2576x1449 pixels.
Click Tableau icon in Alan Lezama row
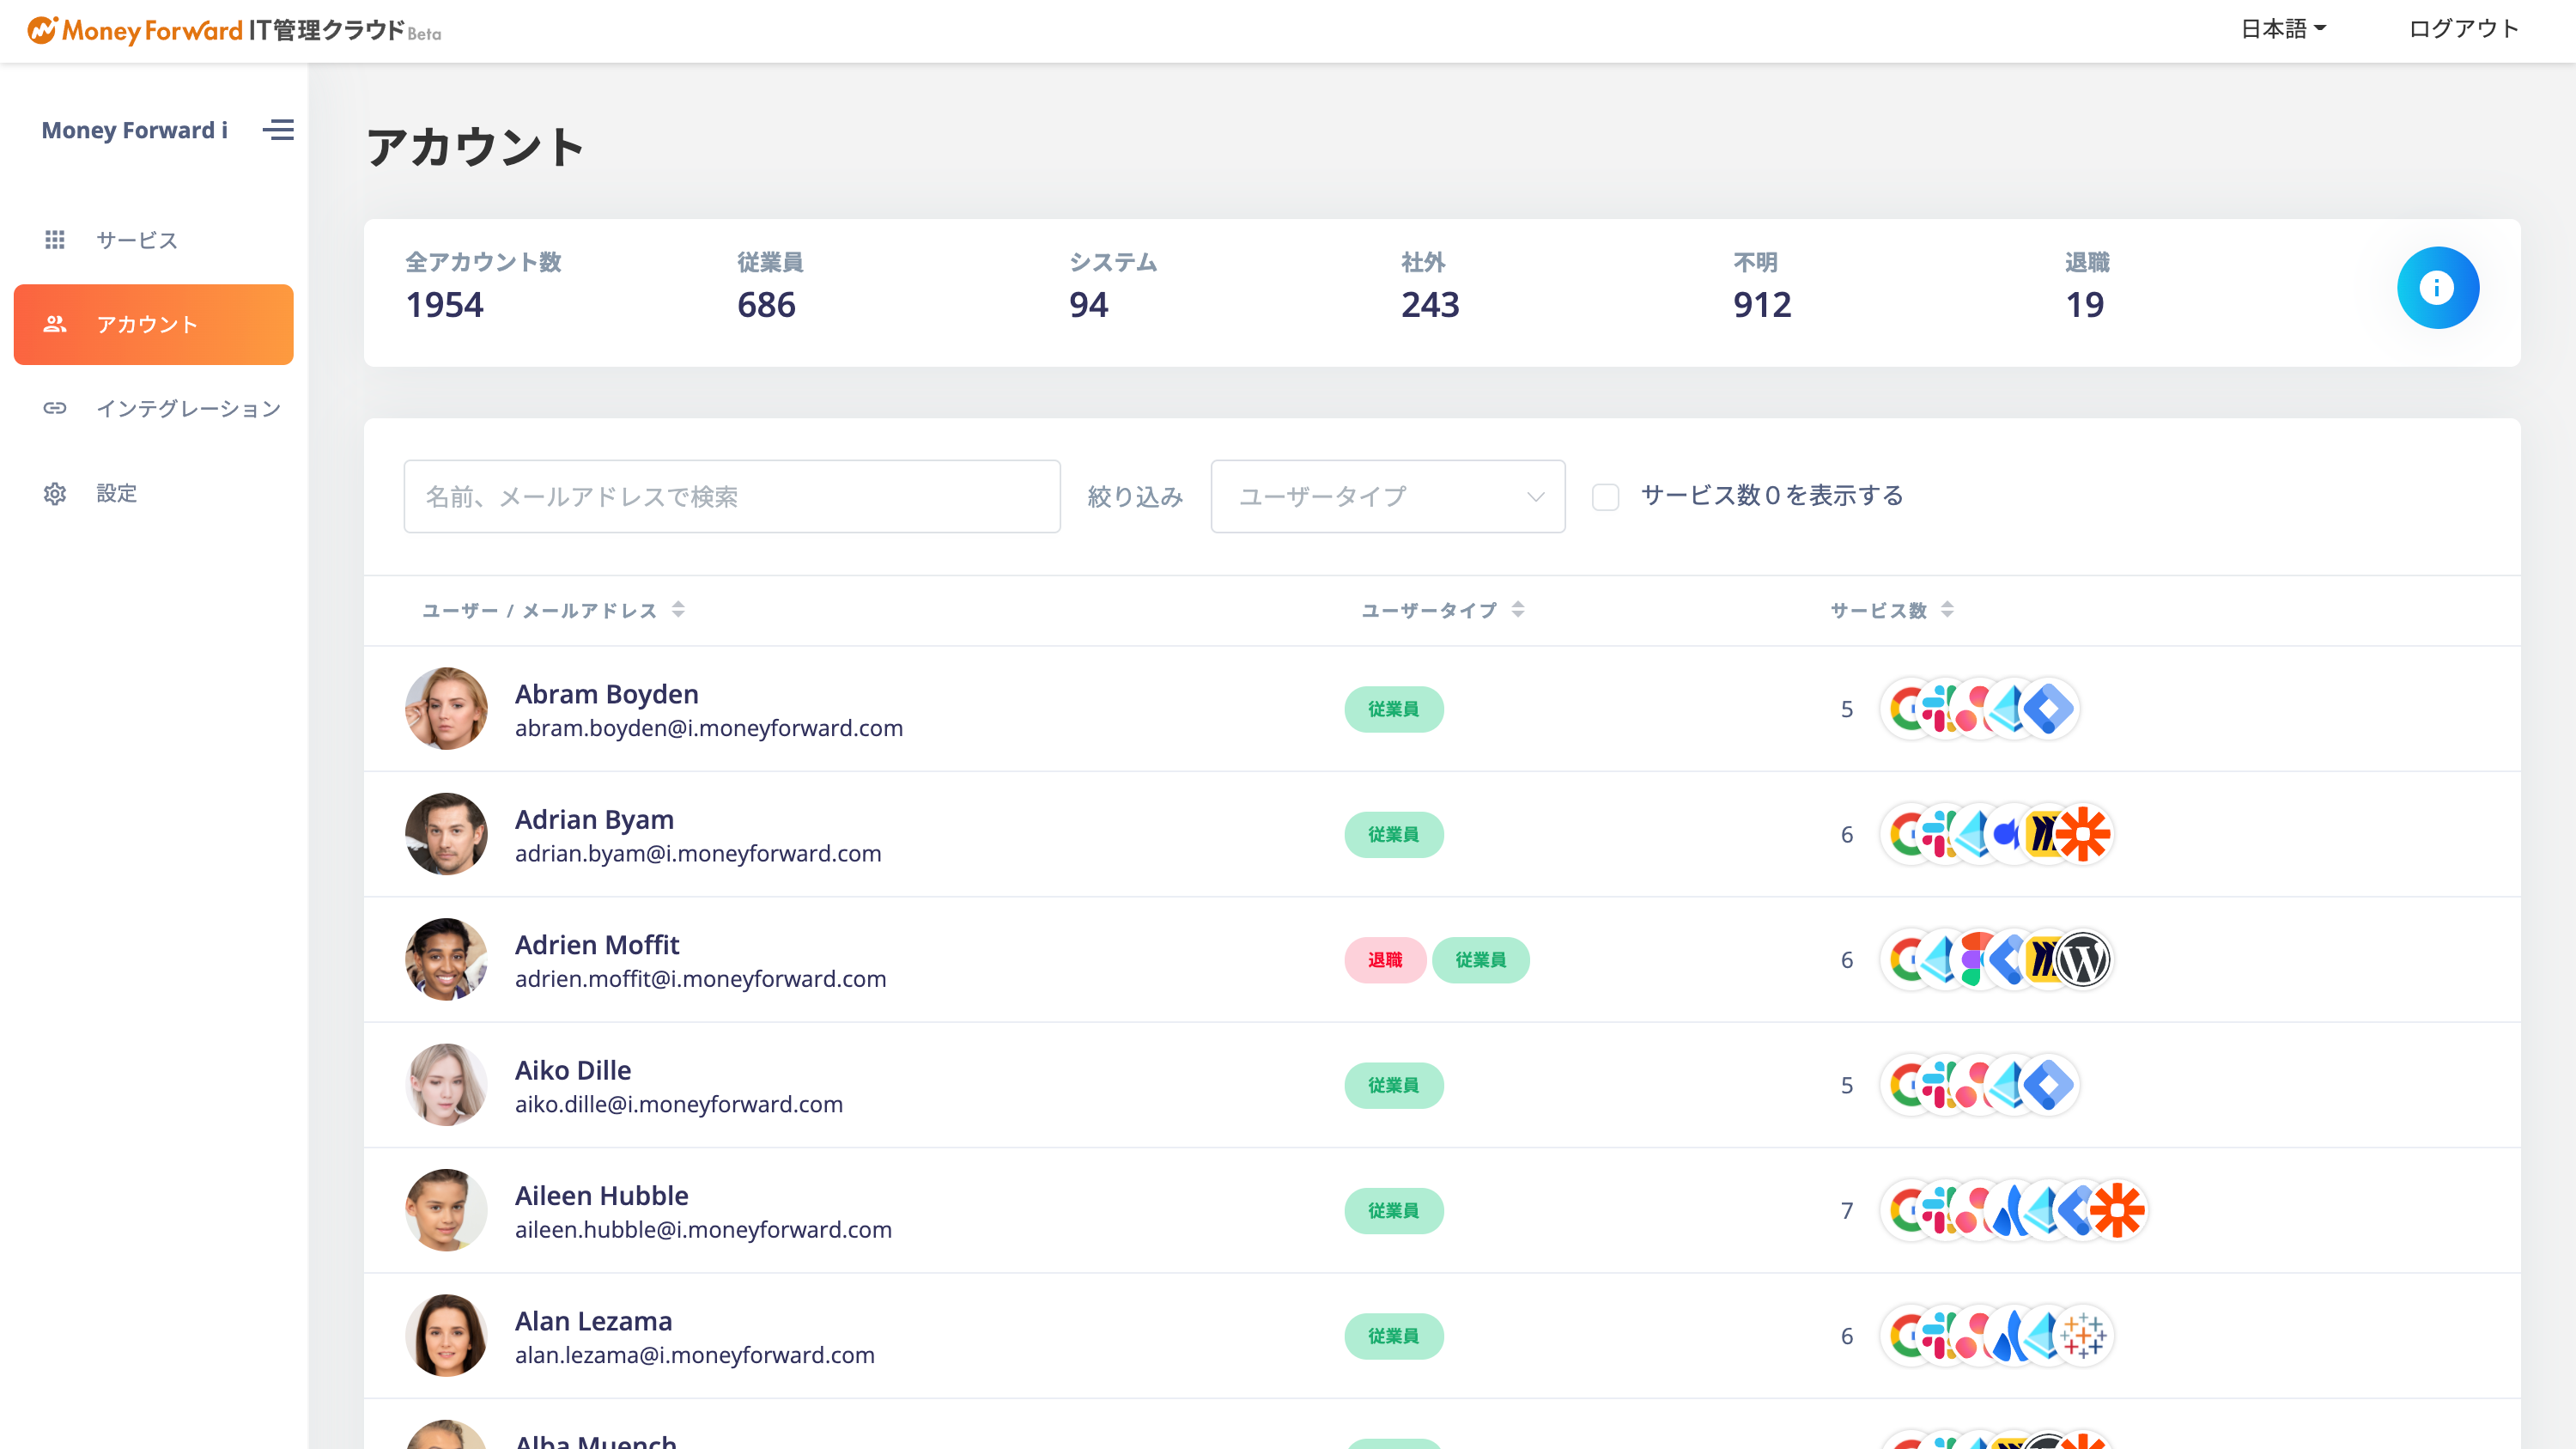2084,1336
